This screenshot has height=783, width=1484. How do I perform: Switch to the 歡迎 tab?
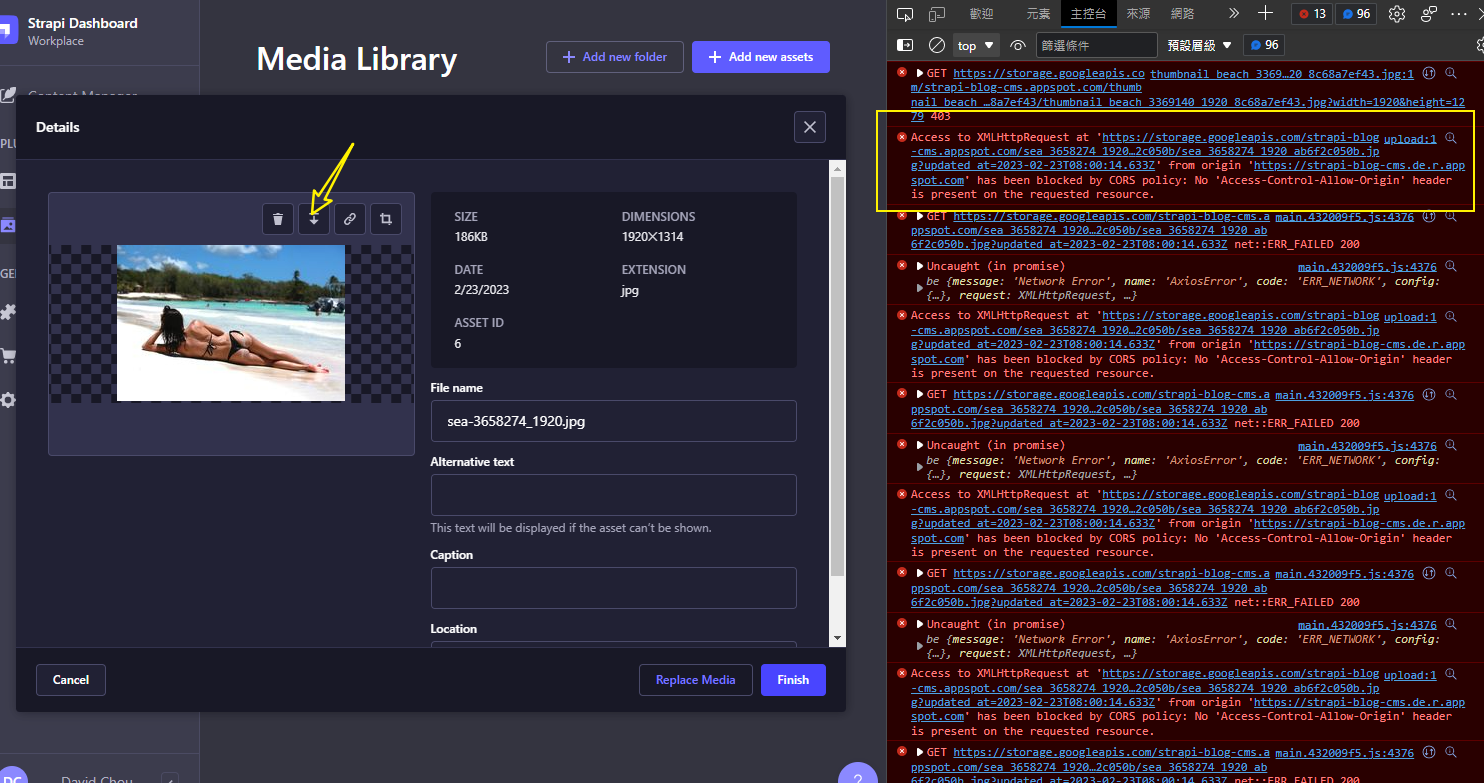[x=981, y=14]
